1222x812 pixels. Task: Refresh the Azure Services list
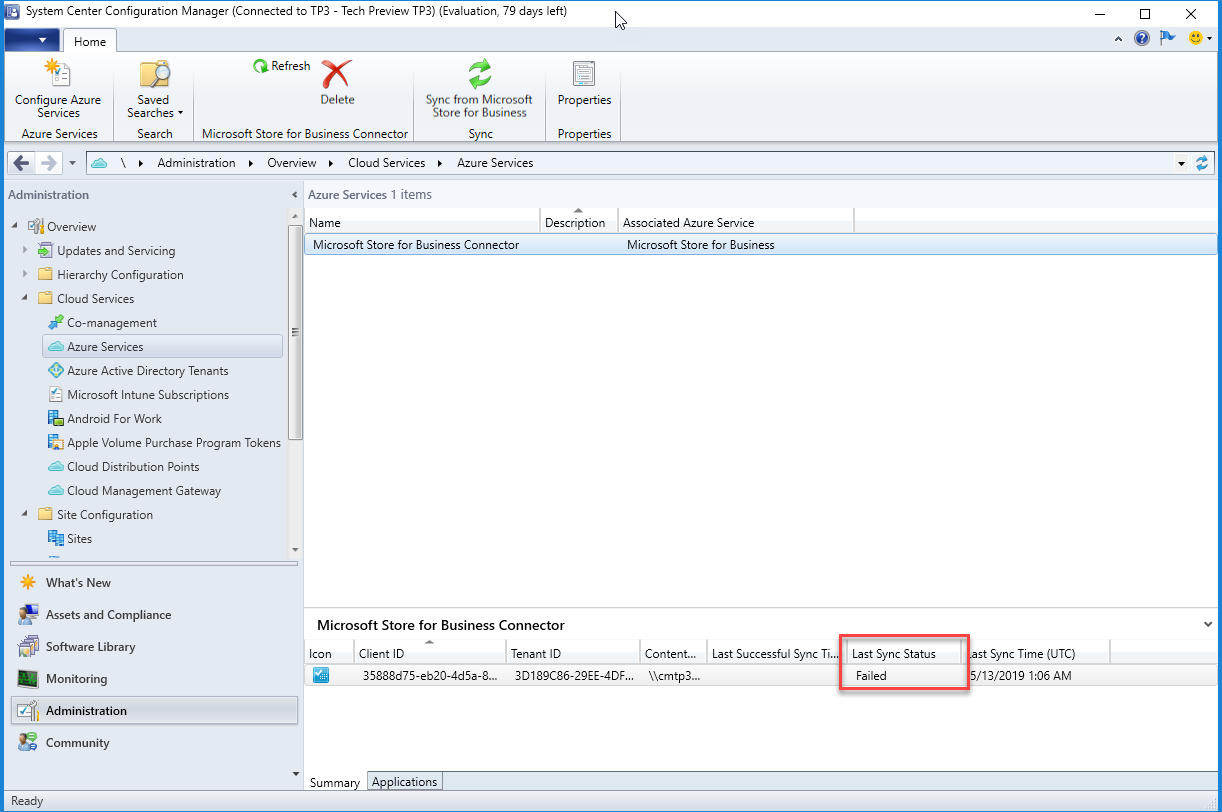tap(282, 66)
